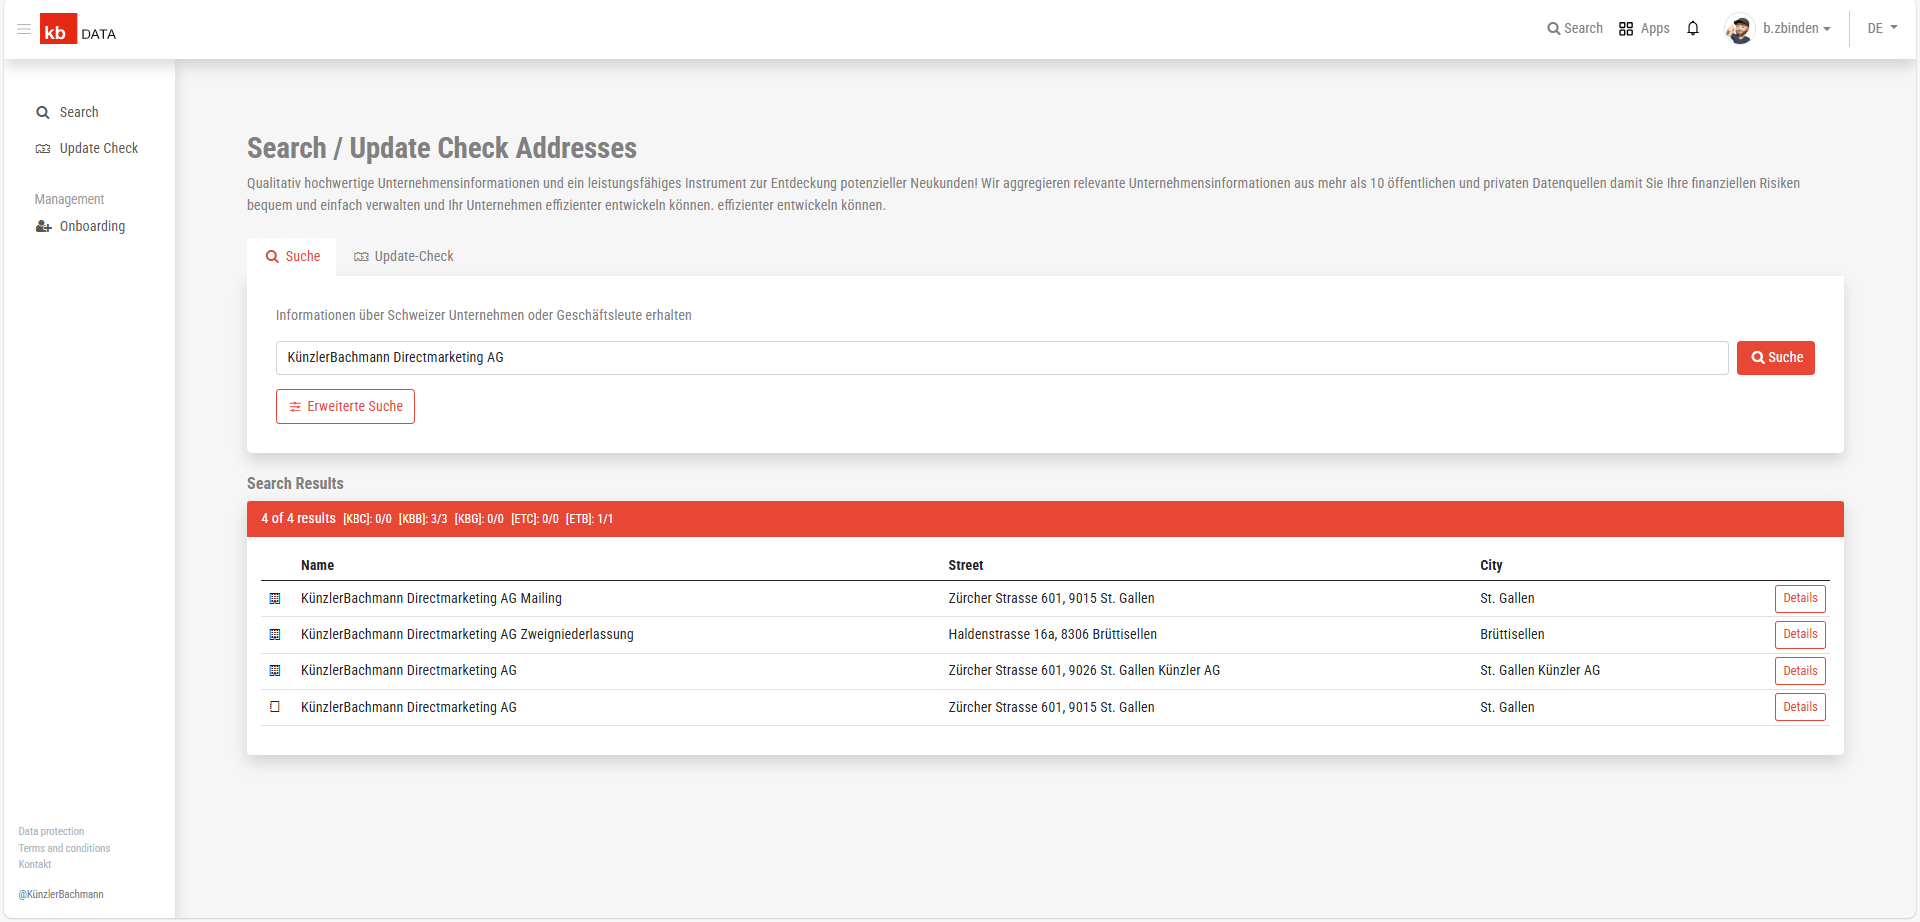The width and height of the screenshot is (1920, 922).
Task: Click the empty square icon in the last row
Action: 275,707
